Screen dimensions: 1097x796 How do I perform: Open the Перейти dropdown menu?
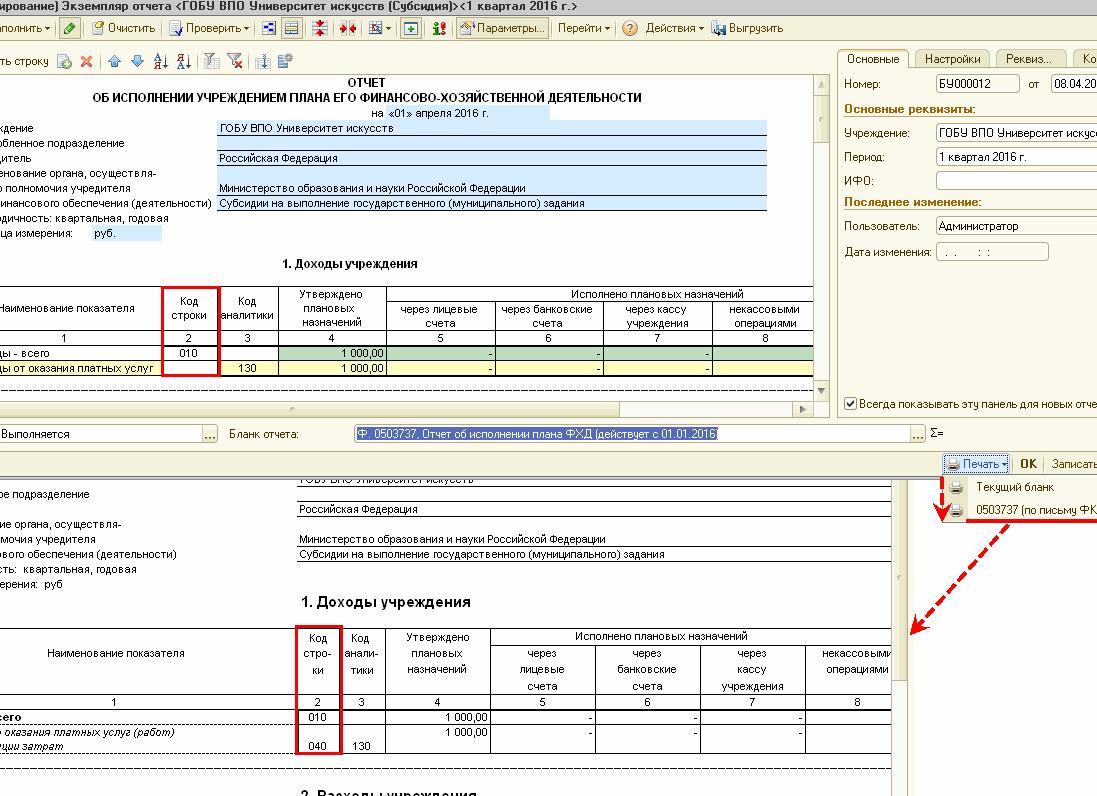coord(583,29)
